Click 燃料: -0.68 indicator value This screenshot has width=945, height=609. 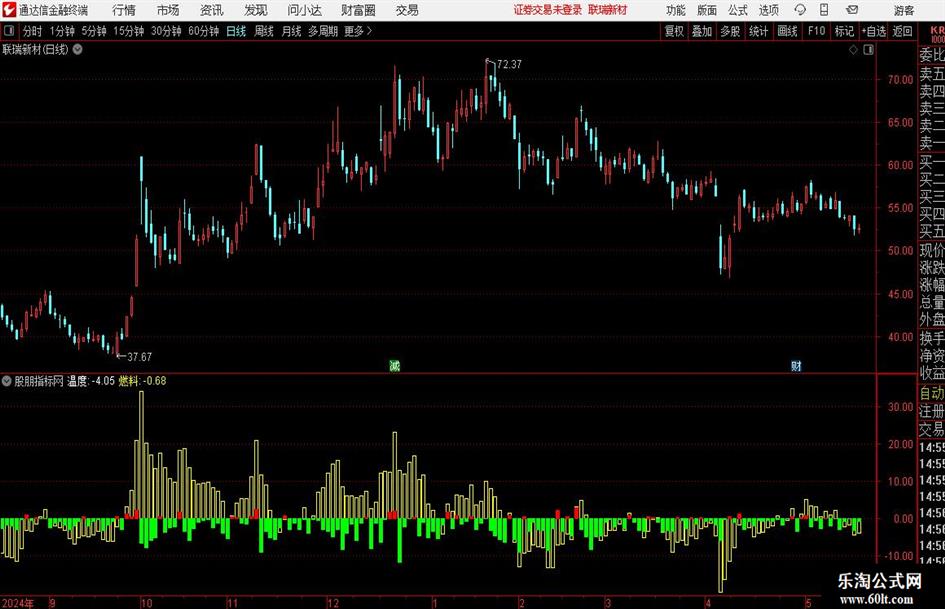[143, 381]
